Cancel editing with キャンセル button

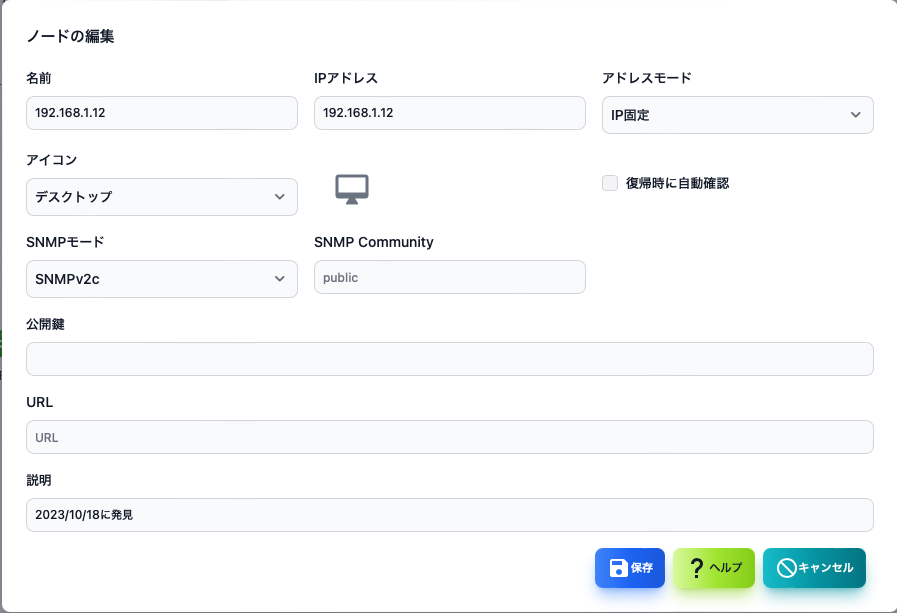pyautogui.click(x=814, y=568)
